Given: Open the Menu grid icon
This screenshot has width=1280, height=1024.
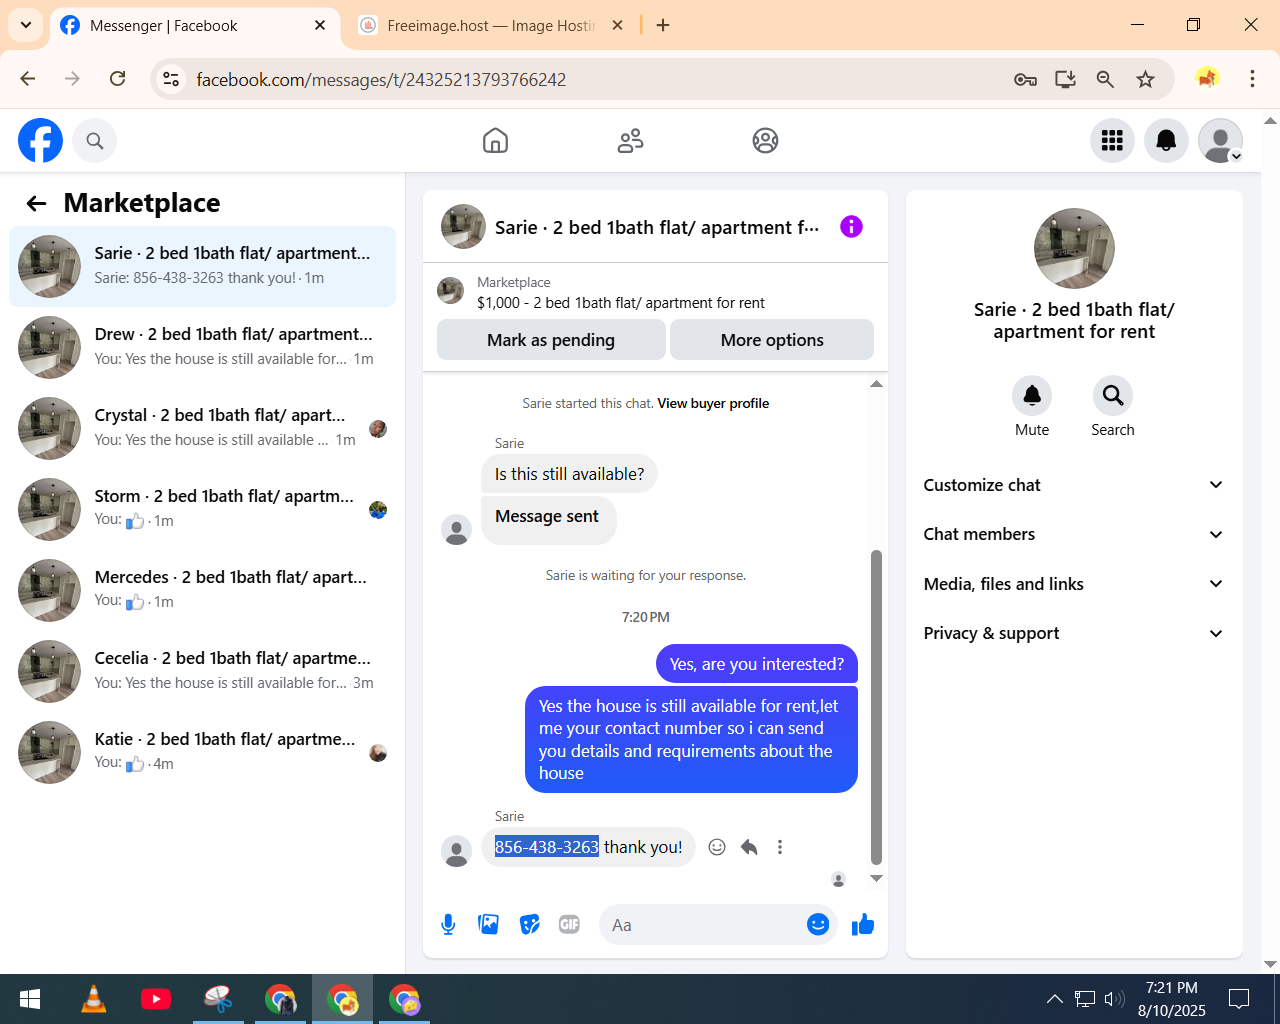Looking at the screenshot, I should click(1112, 141).
